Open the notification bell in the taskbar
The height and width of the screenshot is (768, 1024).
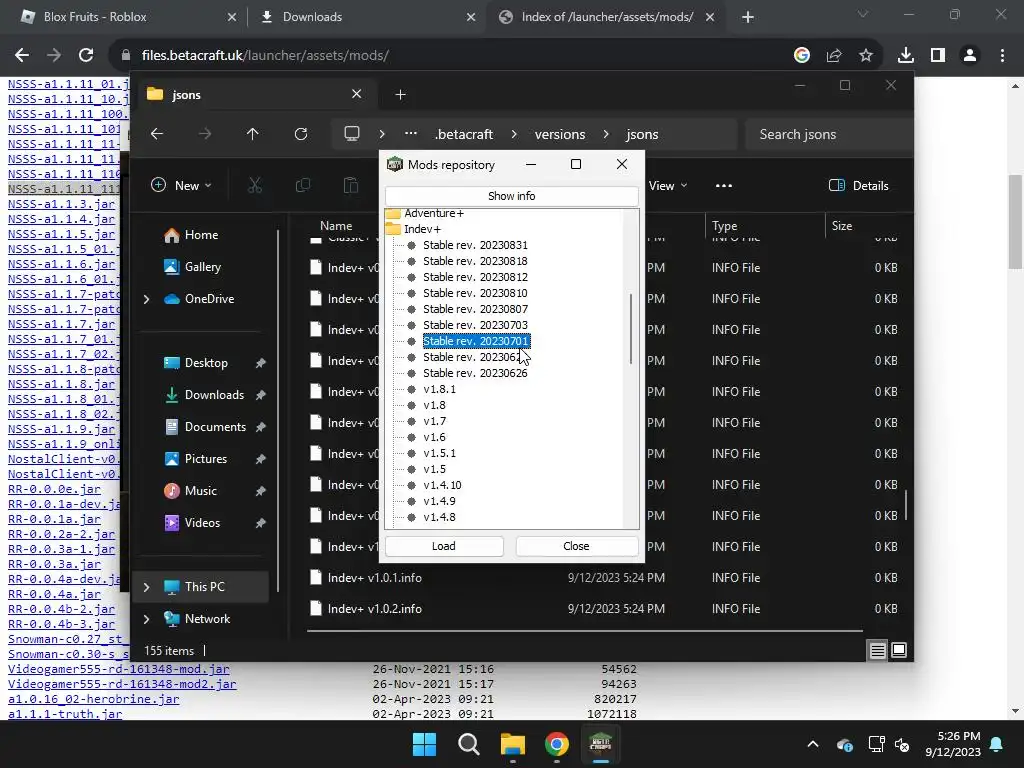pos(997,744)
